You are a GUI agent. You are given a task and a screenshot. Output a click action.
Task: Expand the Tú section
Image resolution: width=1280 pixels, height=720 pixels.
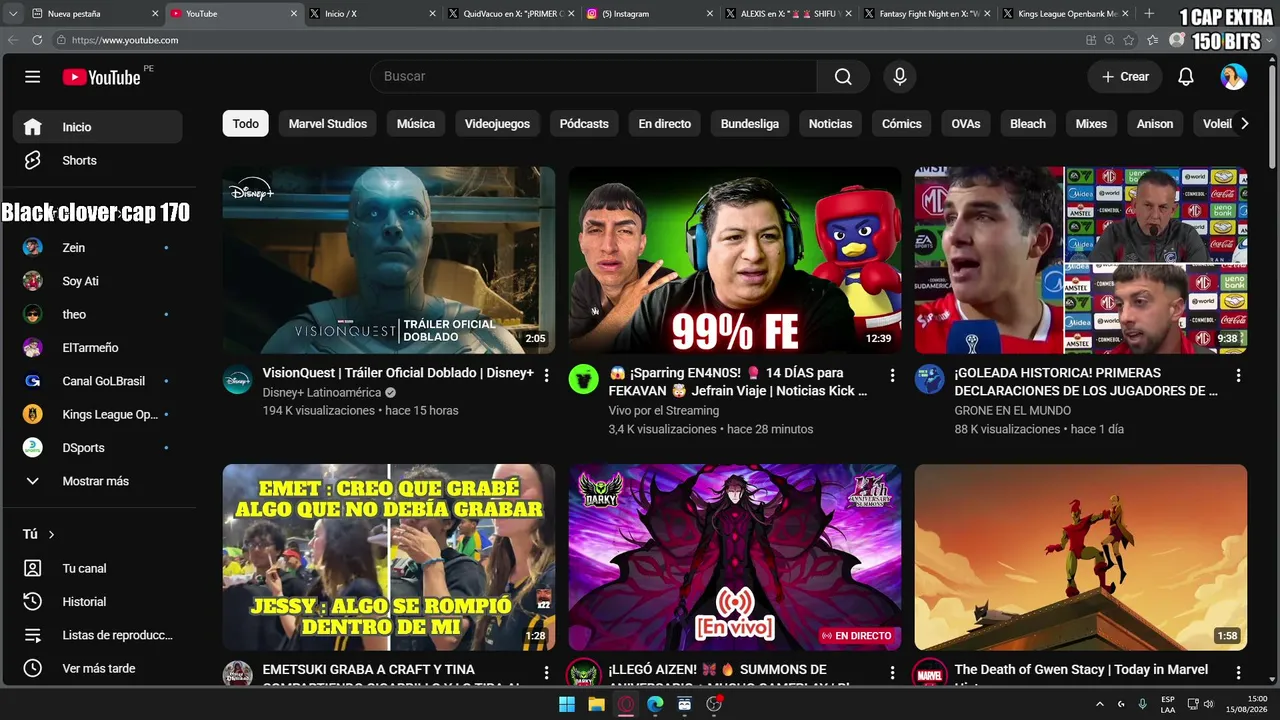[x=39, y=534]
